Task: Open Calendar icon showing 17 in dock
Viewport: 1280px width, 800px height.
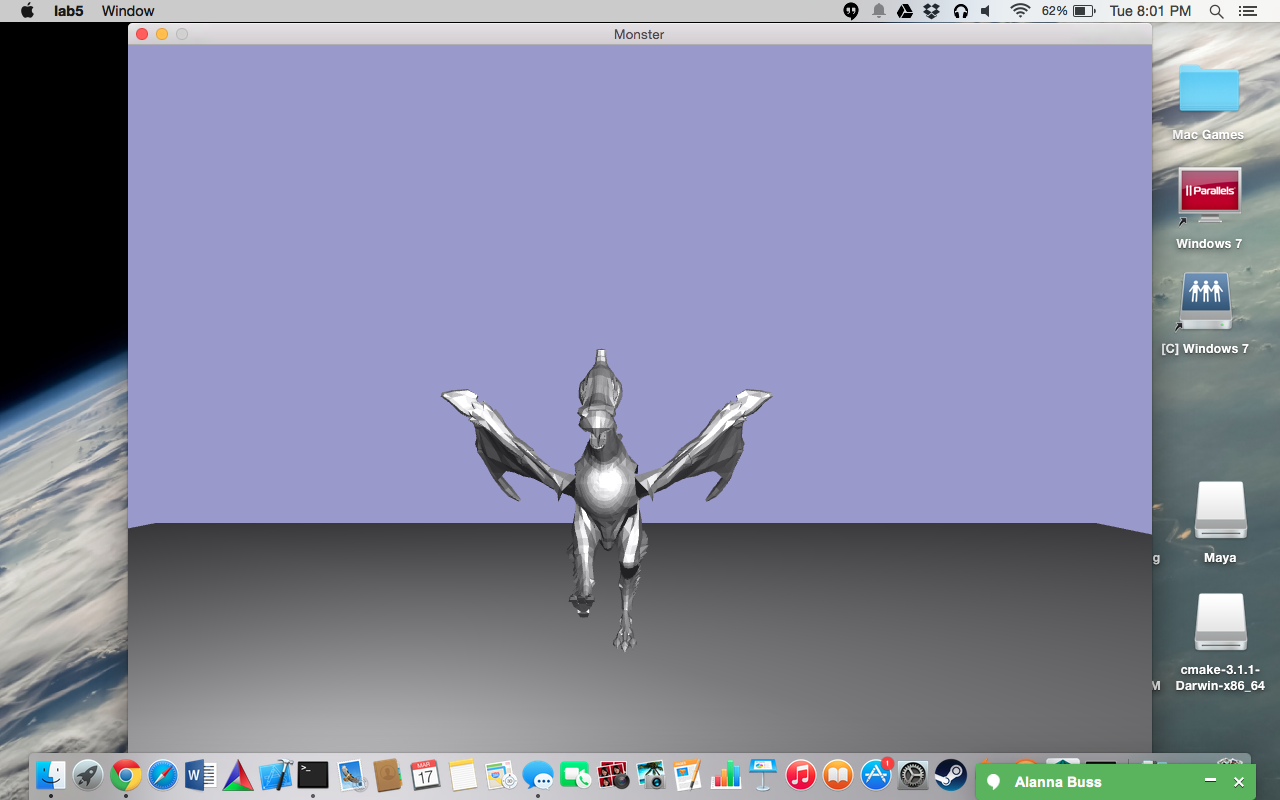Action: 426,775
